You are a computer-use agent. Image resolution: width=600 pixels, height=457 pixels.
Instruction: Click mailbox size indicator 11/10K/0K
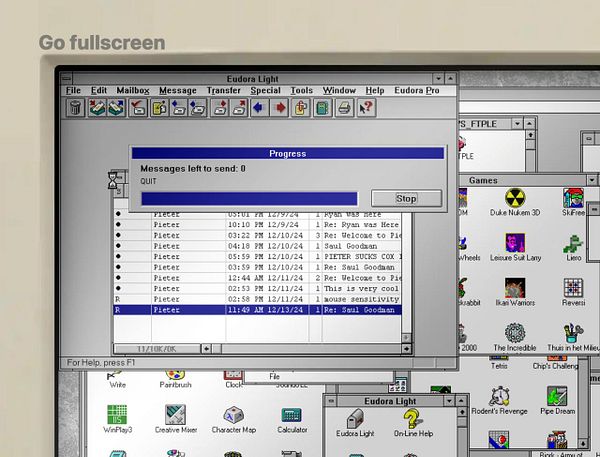157,349
